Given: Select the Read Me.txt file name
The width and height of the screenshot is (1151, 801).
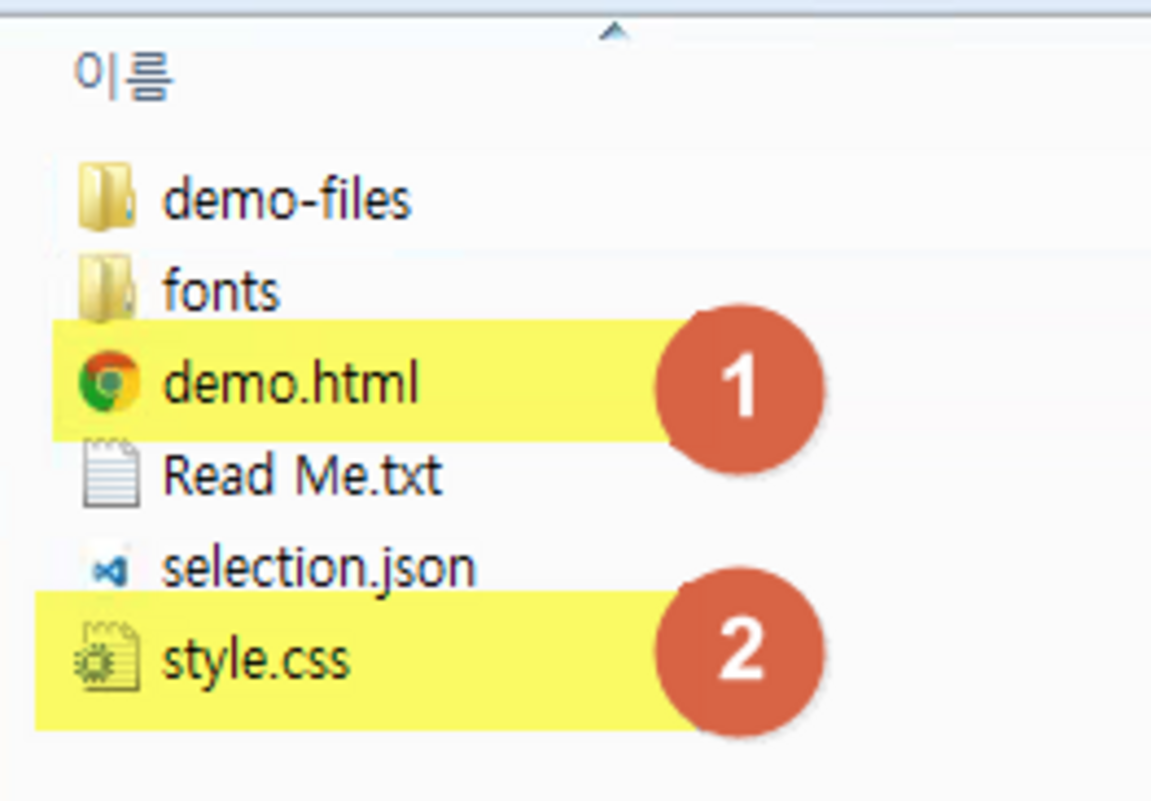Looking at the screenshot, I should (302, 475).
